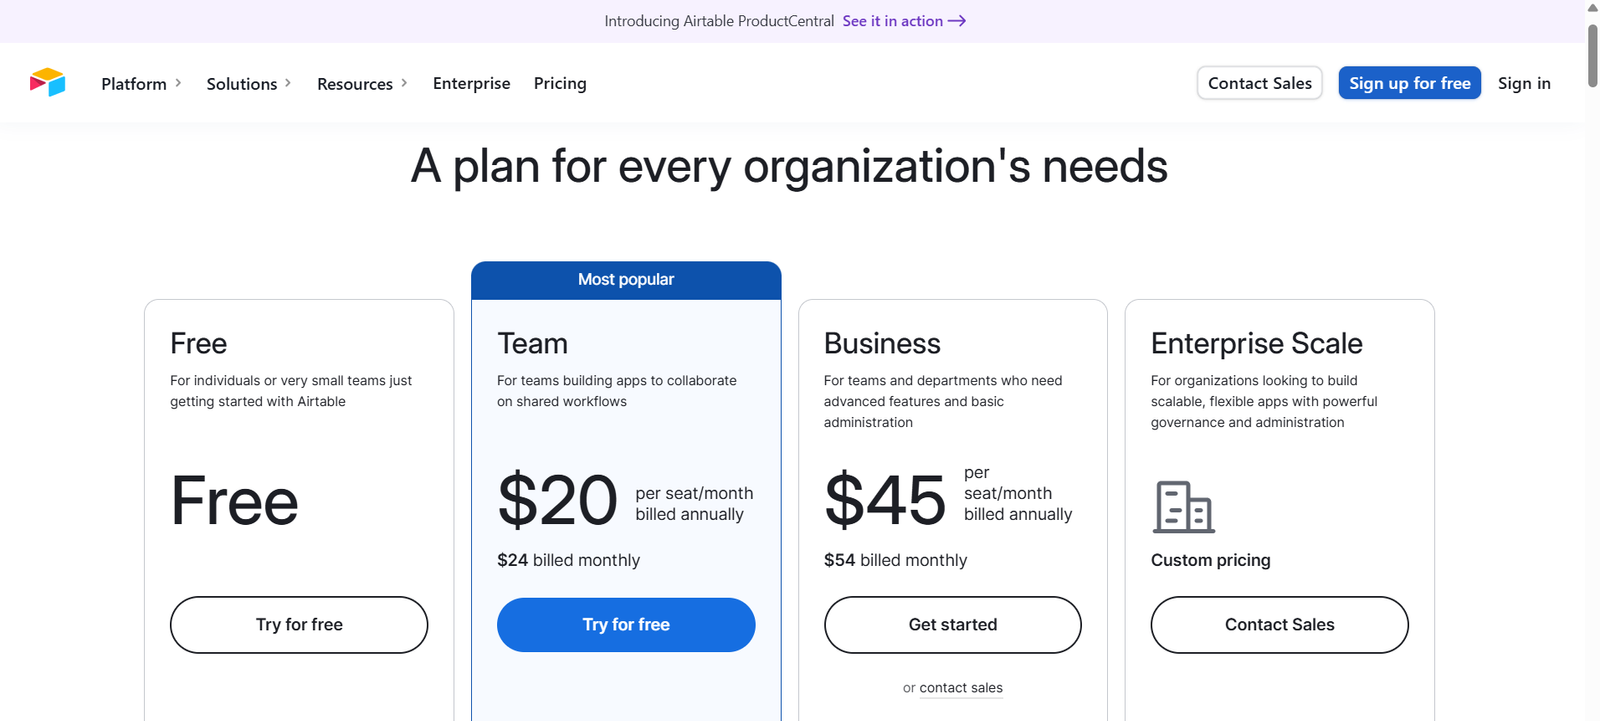Viewport: 1600px width, 721px height.
Task: Expand the Platform menu chevron
Action: (178, 83)
